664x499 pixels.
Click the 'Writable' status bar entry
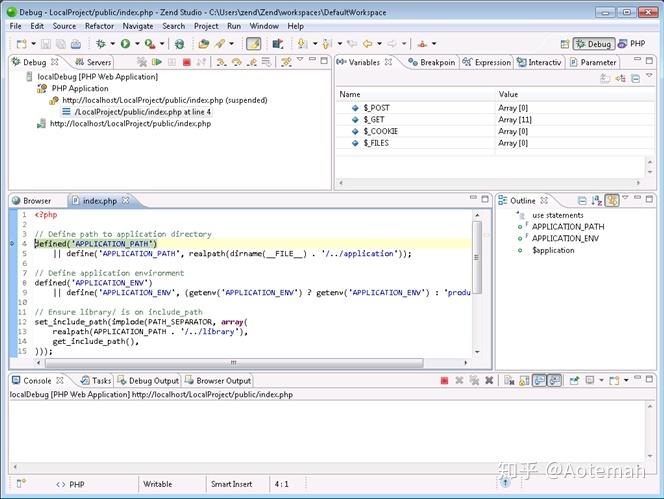click(x=158, y=484)
